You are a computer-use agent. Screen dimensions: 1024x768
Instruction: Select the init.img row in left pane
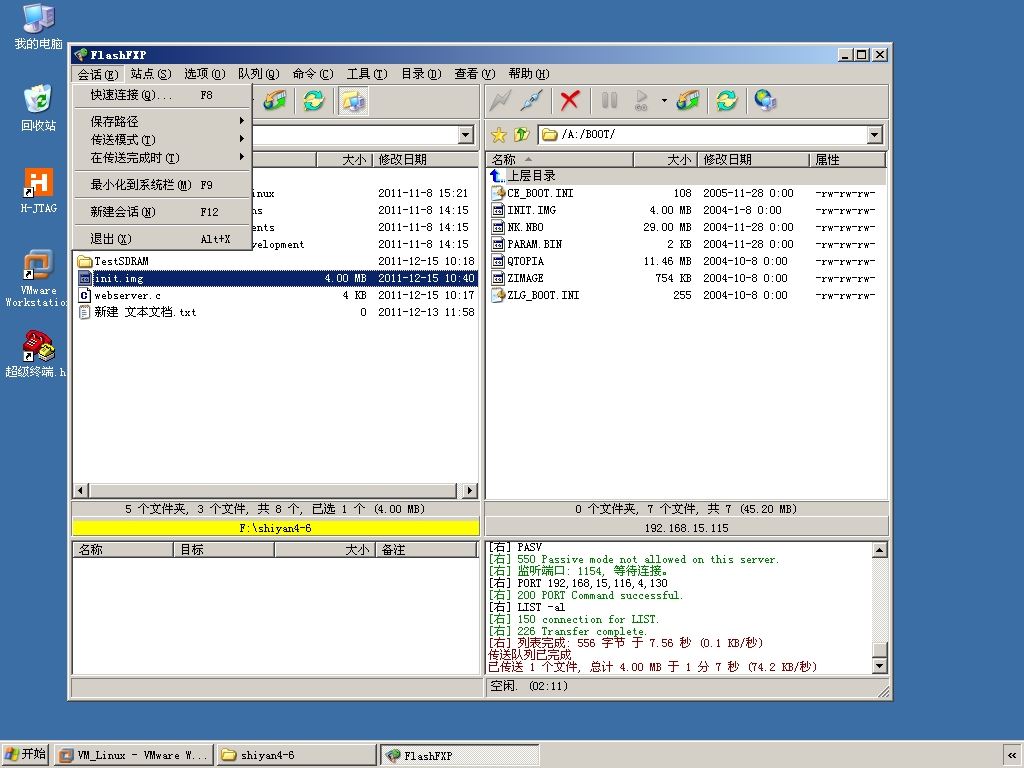point(277,278)
